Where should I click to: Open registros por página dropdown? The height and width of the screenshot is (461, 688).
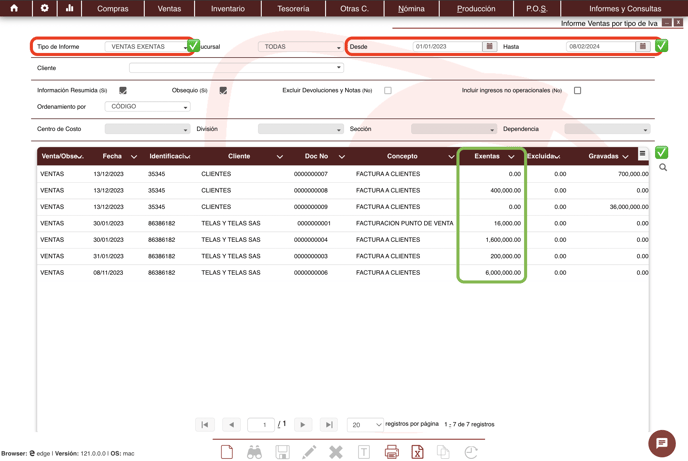[365, 425]
